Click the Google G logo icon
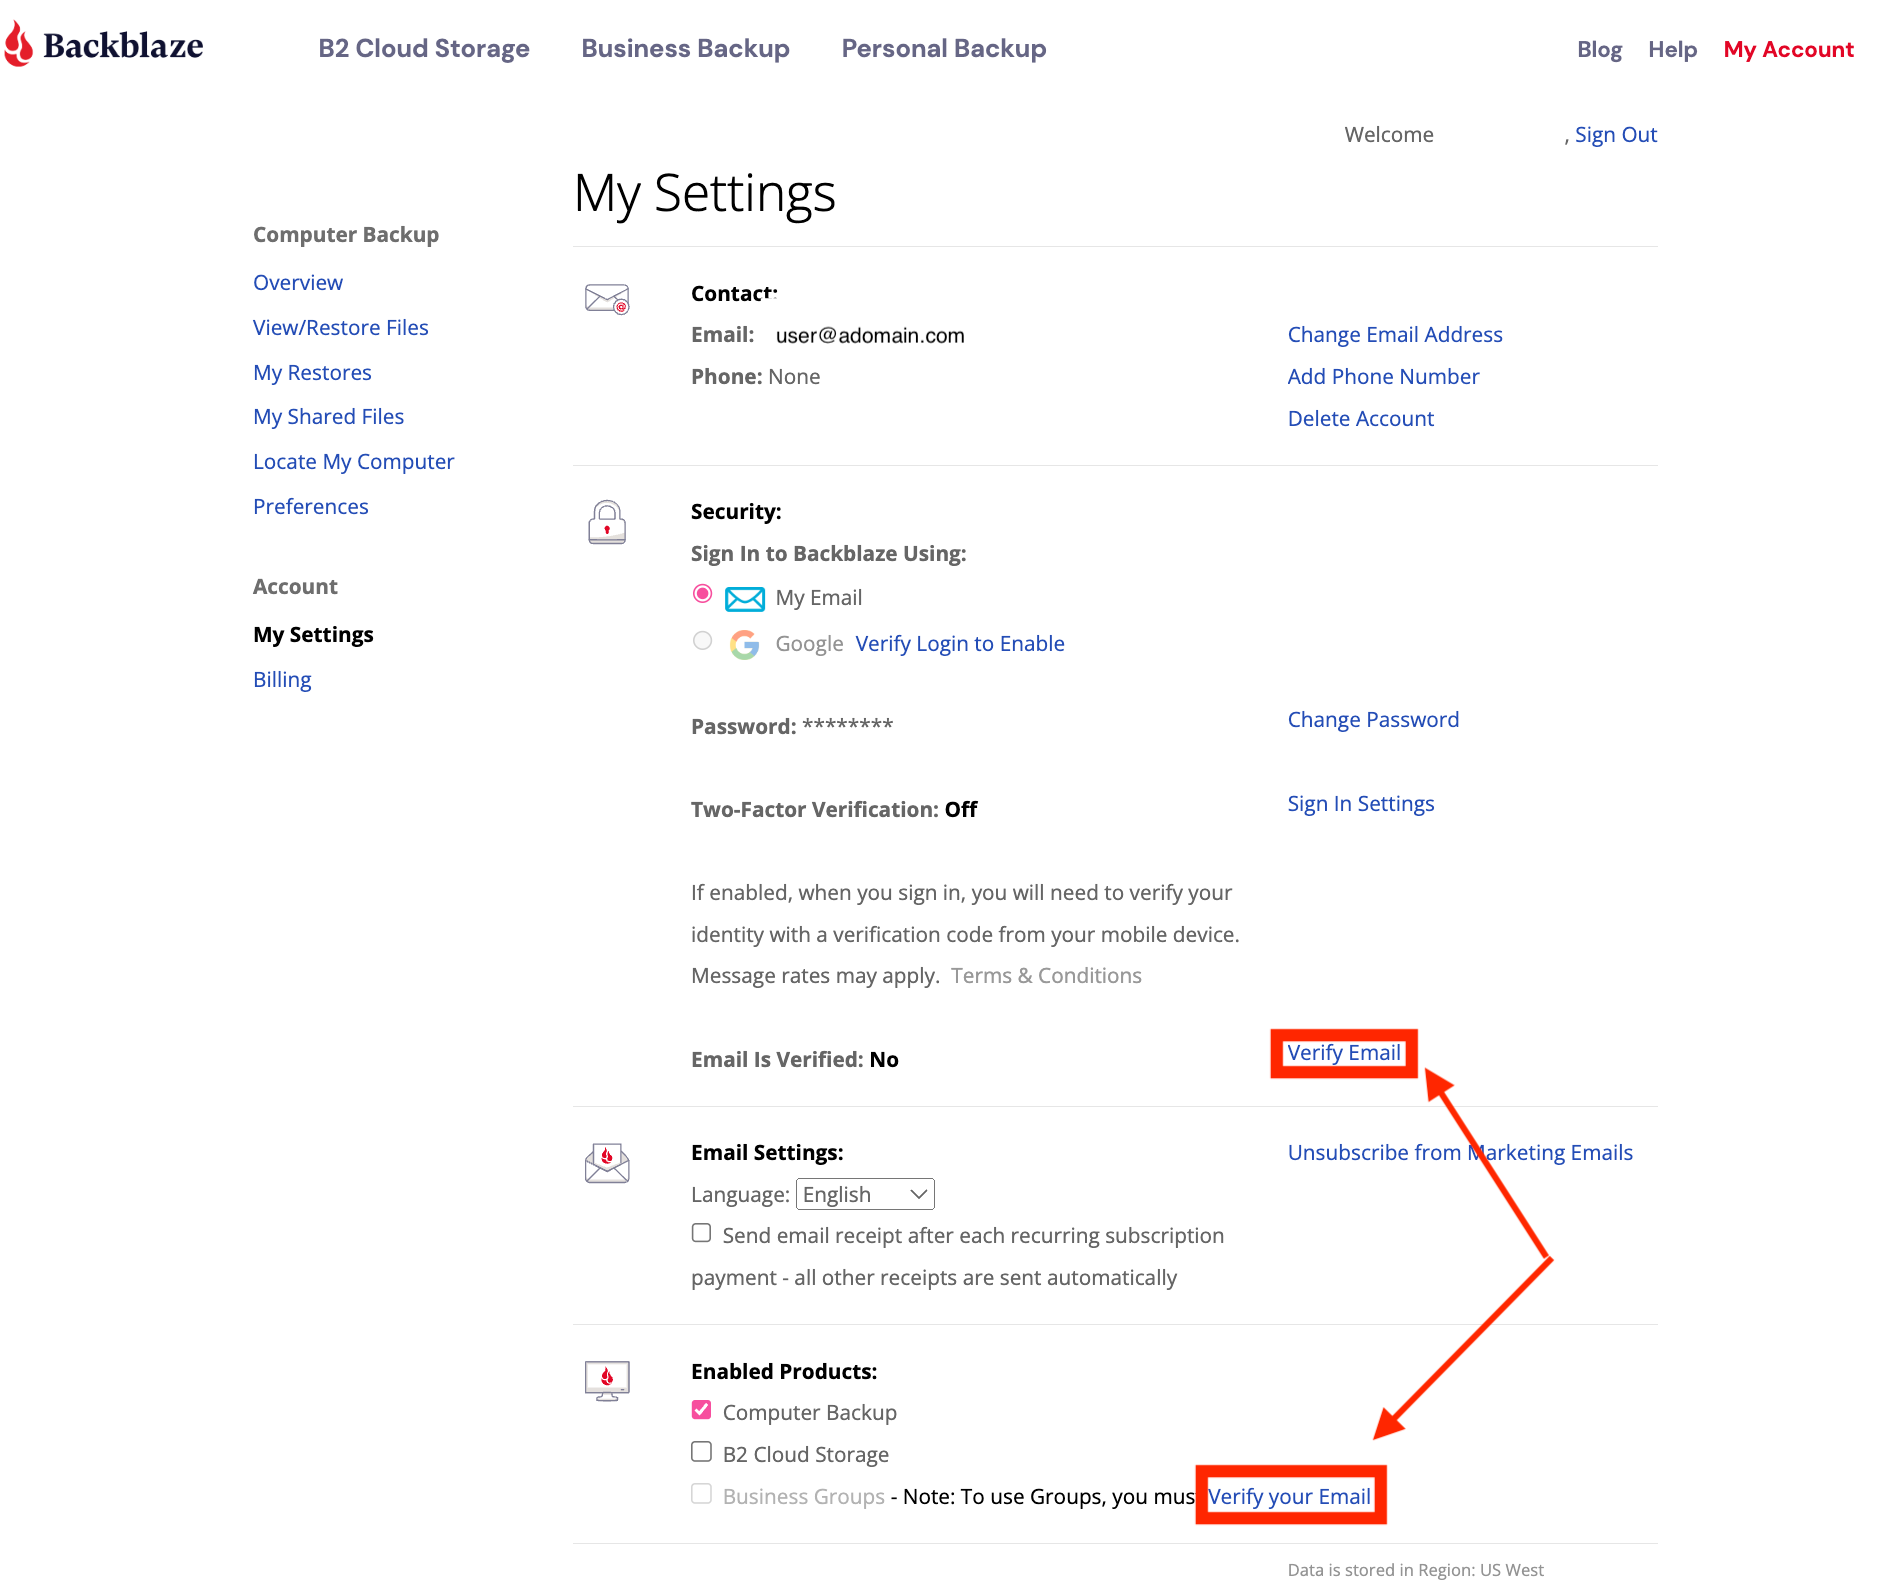The height and width of the screenshot is (1591, 1889). pos(744,645)
